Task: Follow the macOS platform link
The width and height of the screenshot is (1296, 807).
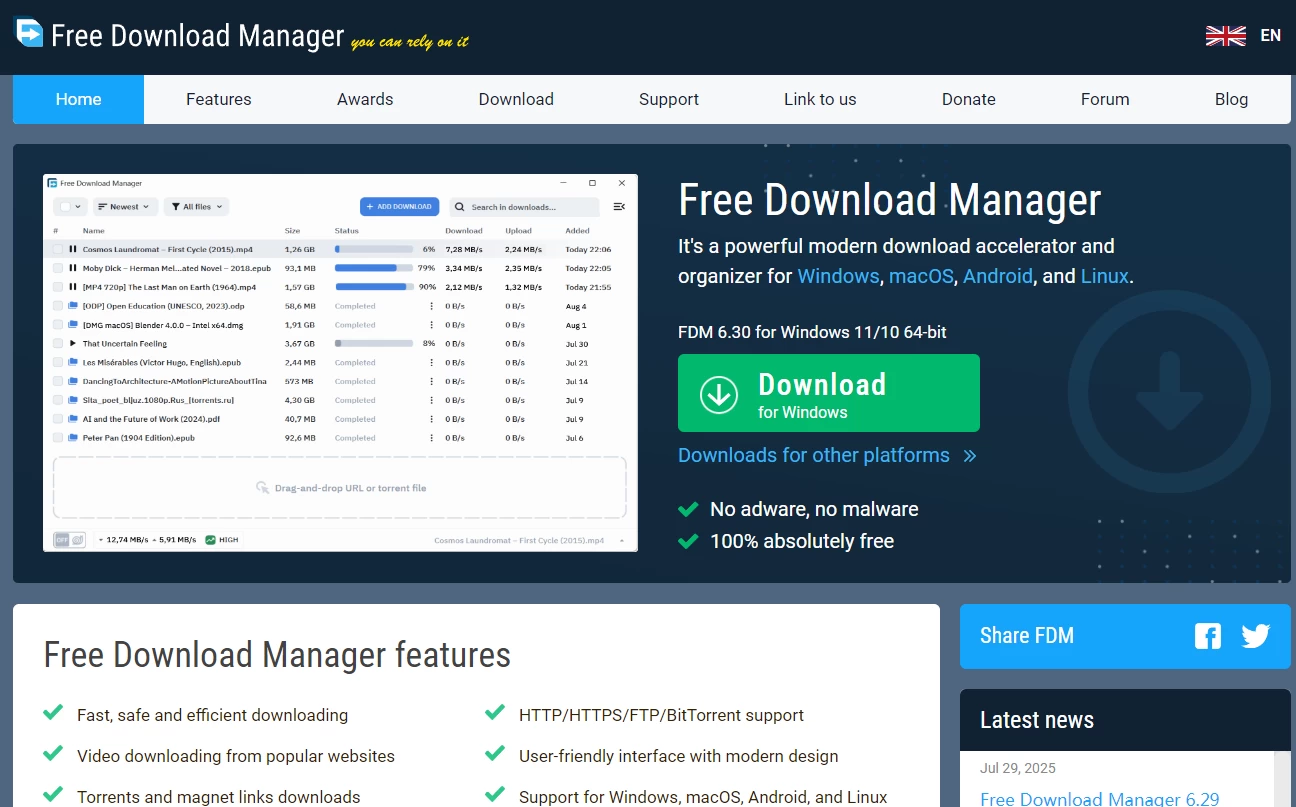Action: 922,276
